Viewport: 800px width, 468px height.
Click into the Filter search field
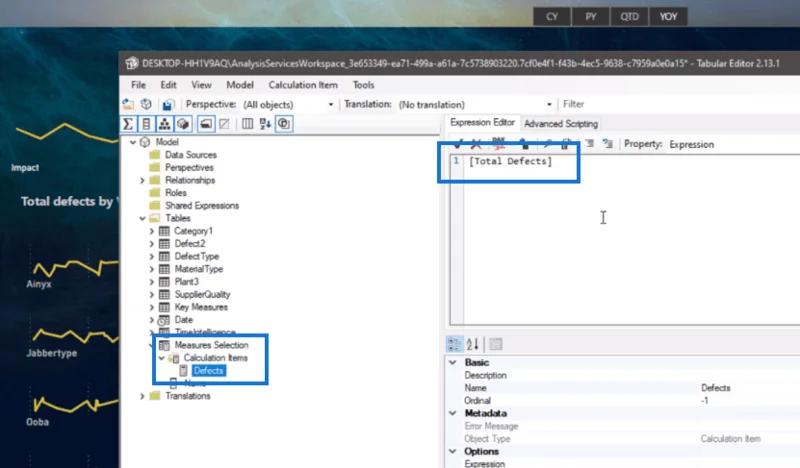tap(679, 104)
